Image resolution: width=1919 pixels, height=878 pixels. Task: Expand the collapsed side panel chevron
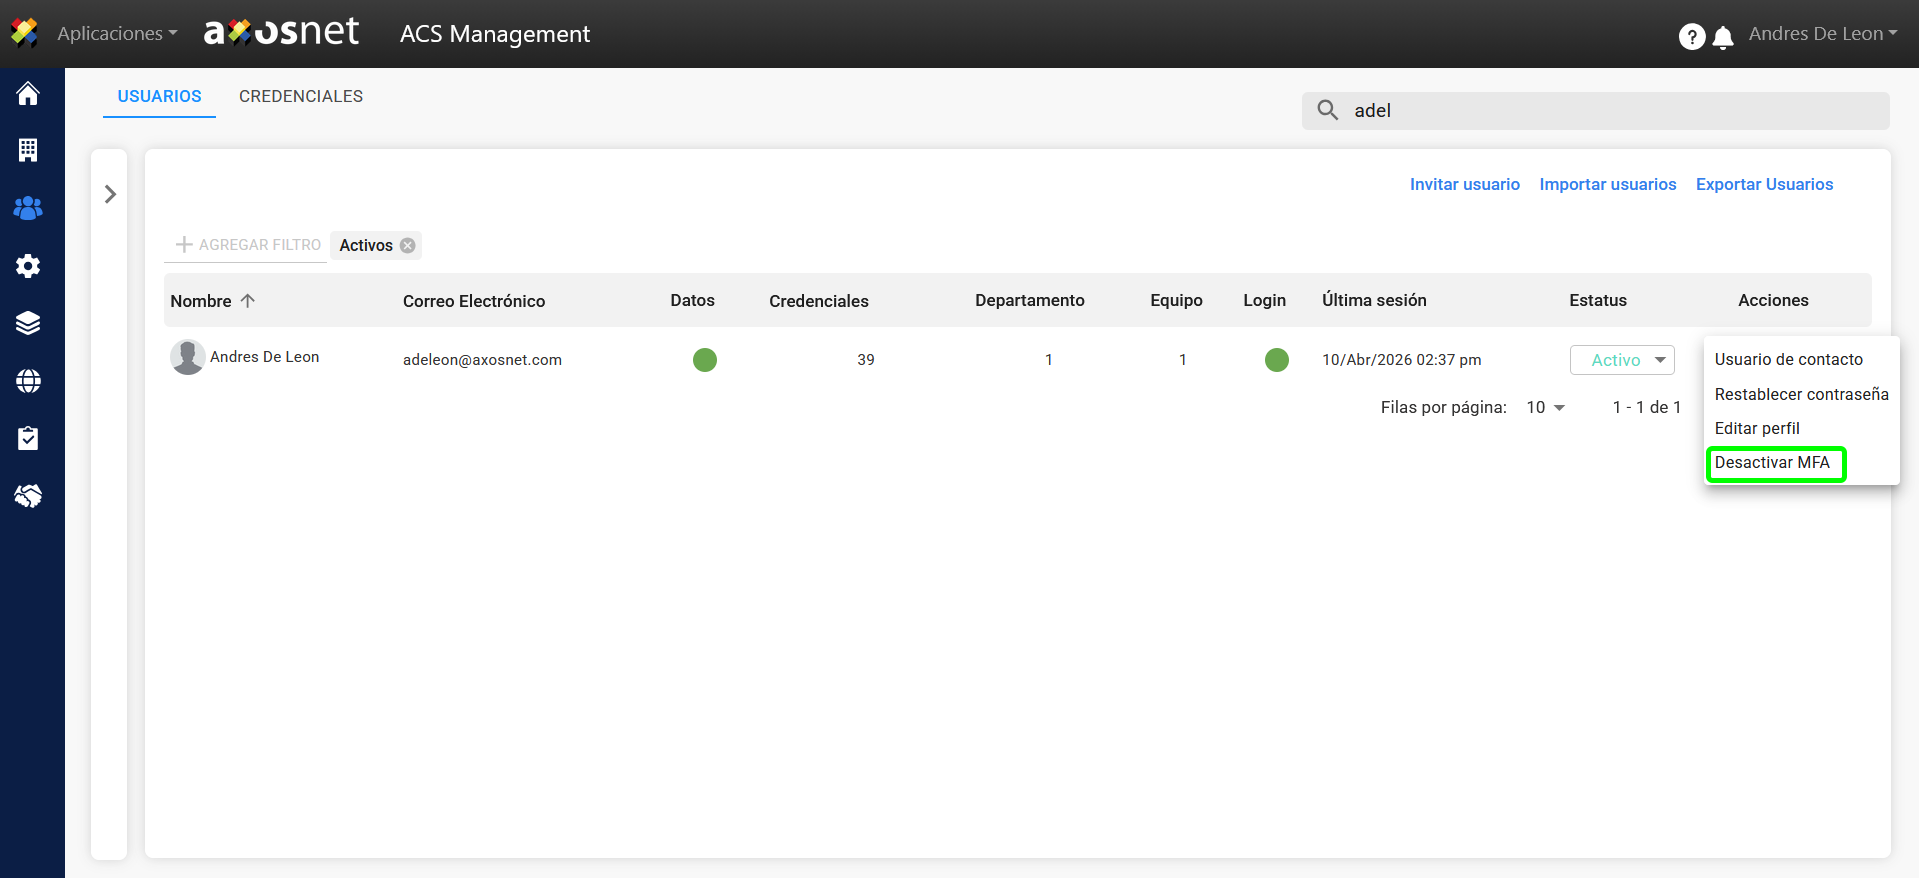(x=110, y=194)
